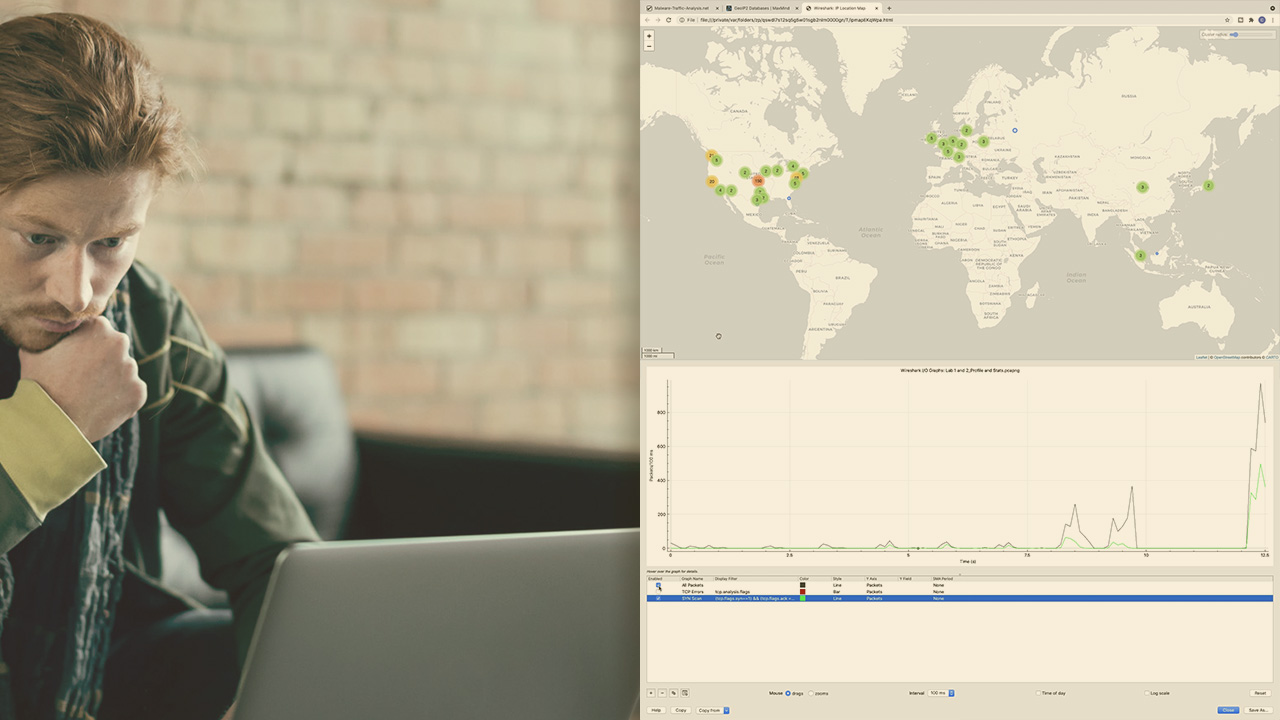Open the Interval 100 ms dropdown
Screen dimensions: 1280x720
[x=951, y=693]
